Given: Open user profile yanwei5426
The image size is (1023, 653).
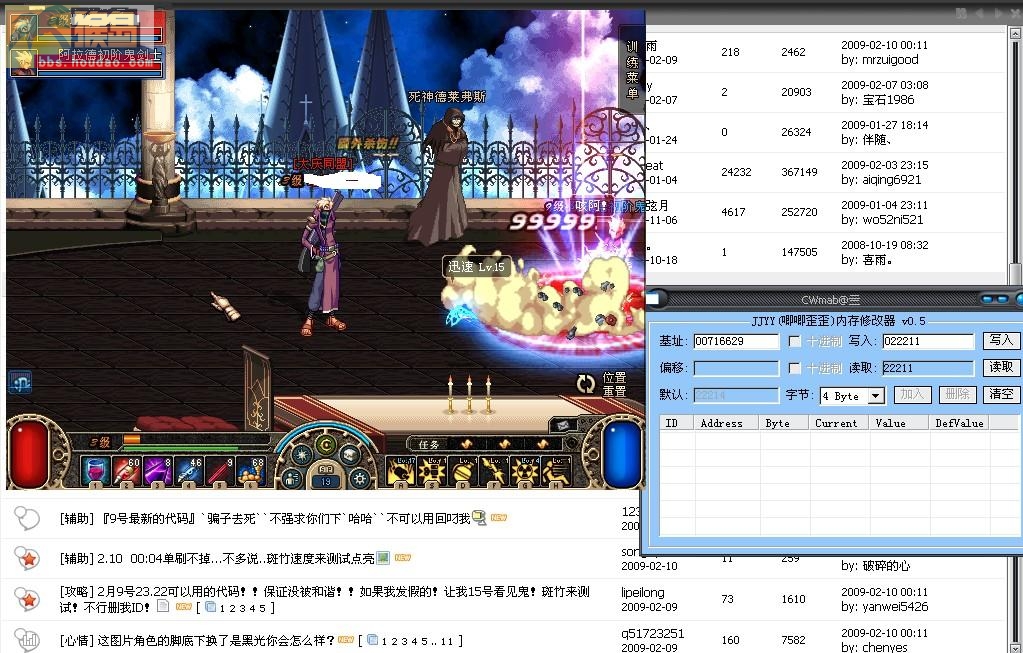Looking at the screenshot, I should 893,607.
